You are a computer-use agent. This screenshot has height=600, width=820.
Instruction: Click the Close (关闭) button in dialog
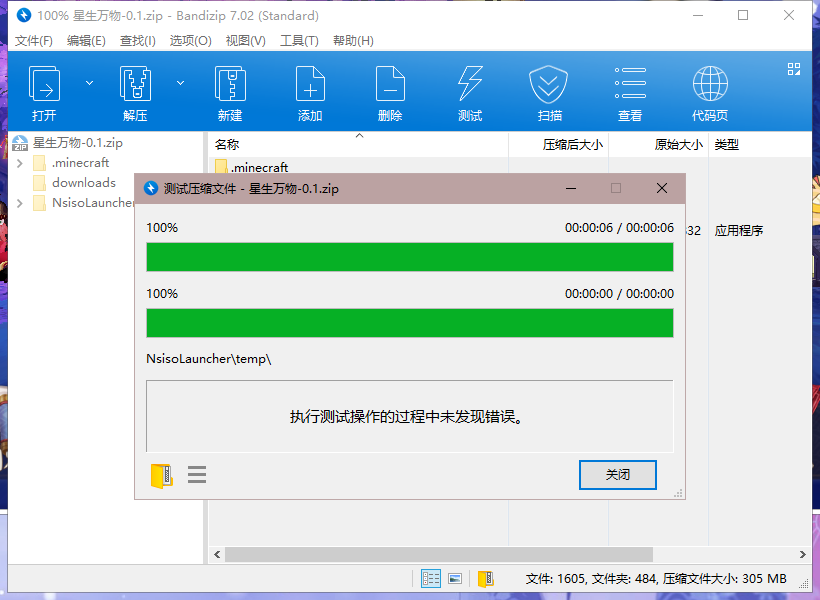pyautogui.click(x=618, y=475)
